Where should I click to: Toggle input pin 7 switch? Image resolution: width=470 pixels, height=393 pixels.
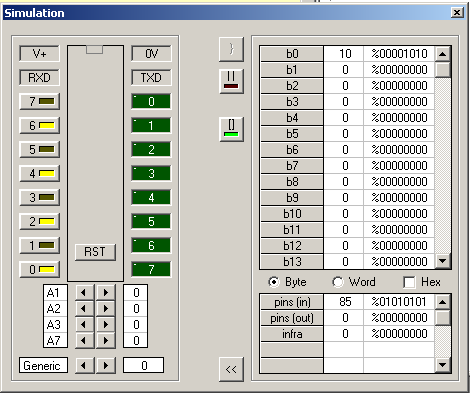(x=40, y=101)
